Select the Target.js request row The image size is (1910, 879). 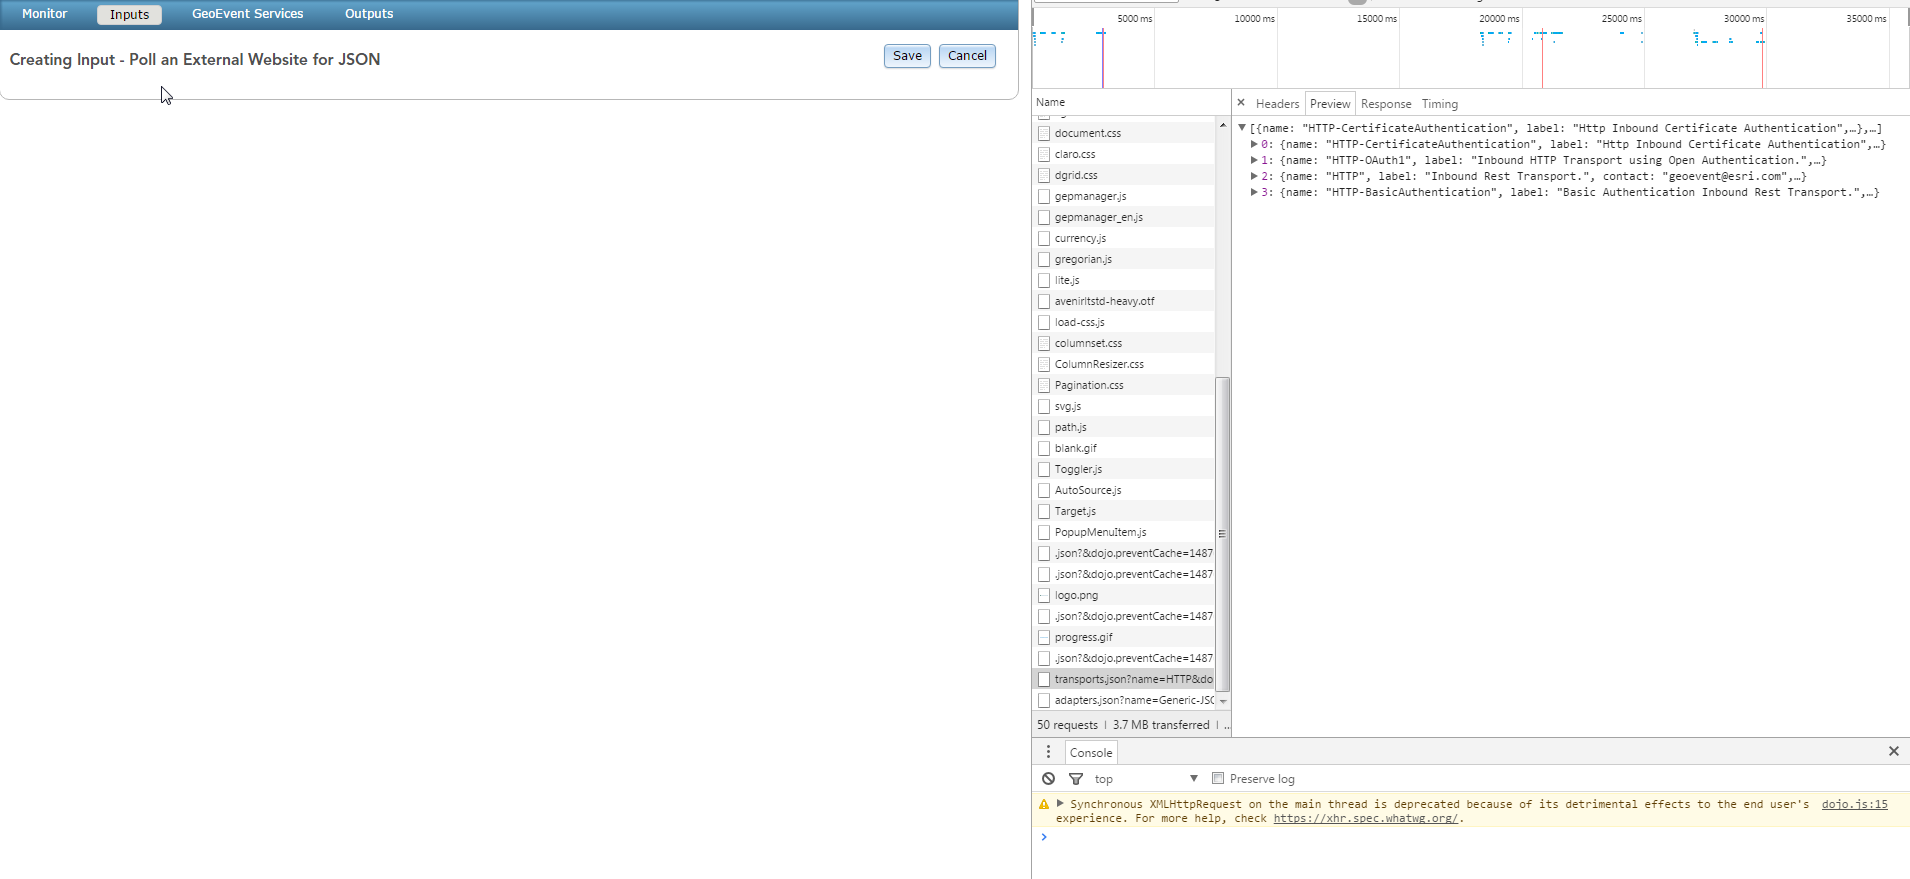pos(1124,511)
